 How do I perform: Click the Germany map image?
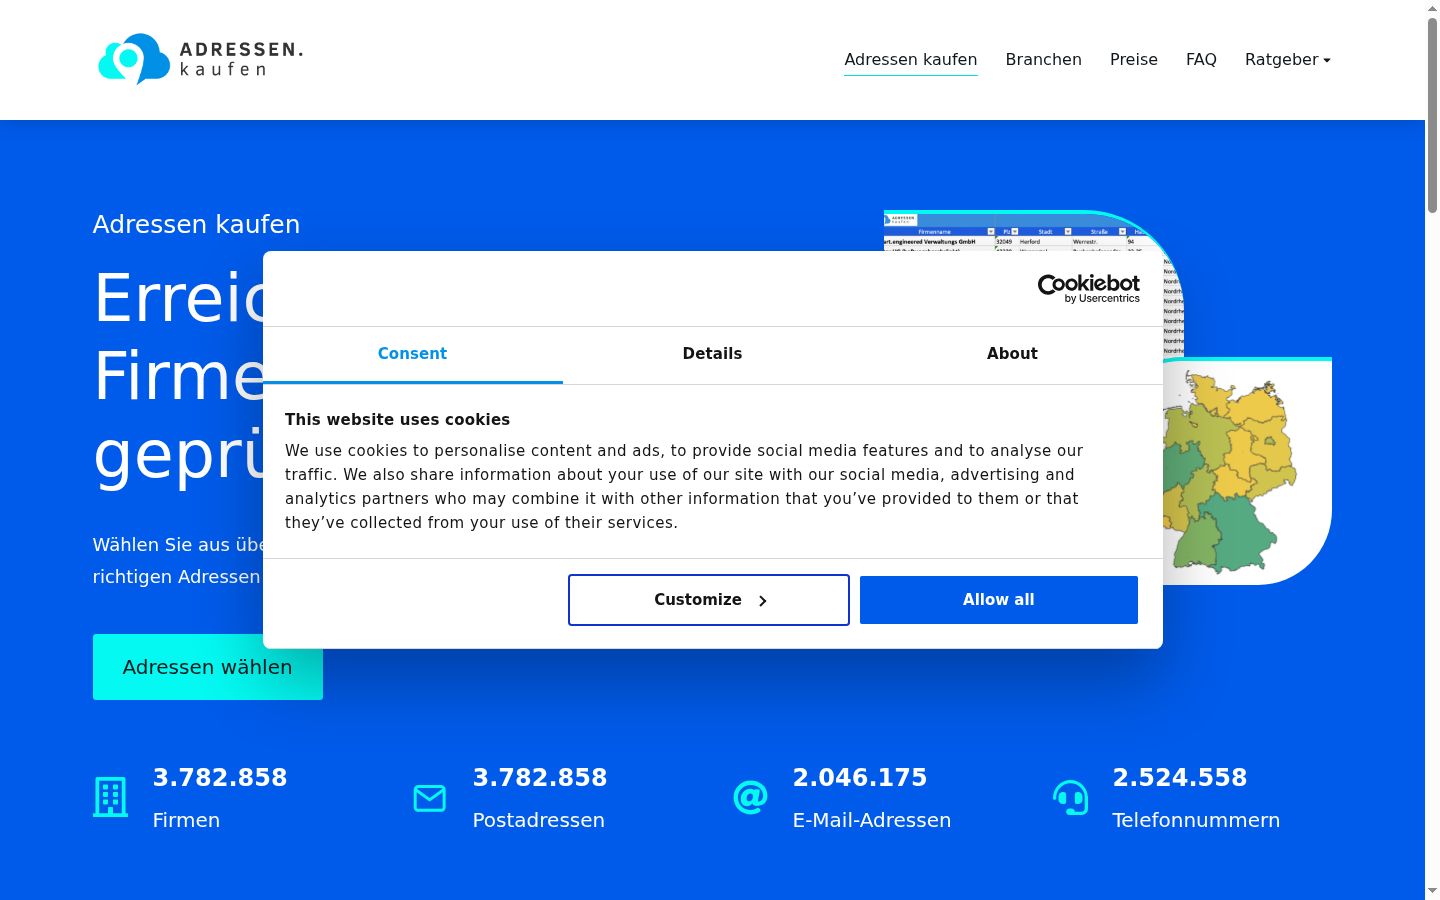tap(1247, 470)
